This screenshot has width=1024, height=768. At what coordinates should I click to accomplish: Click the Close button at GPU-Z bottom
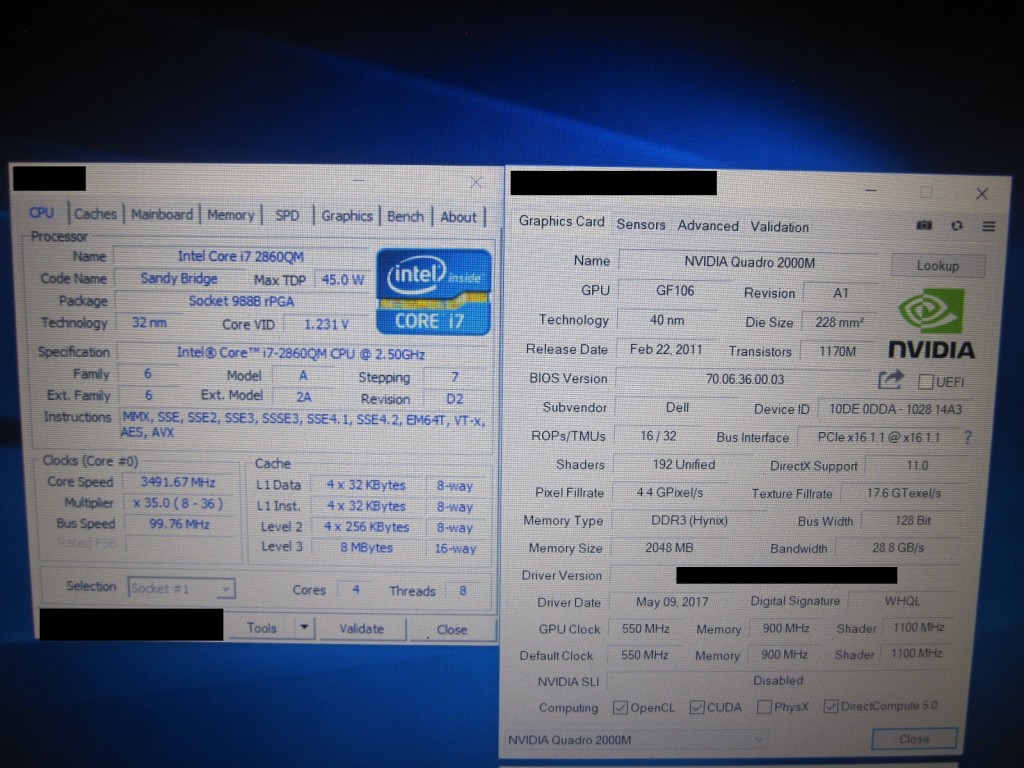(x=914, y=739)
